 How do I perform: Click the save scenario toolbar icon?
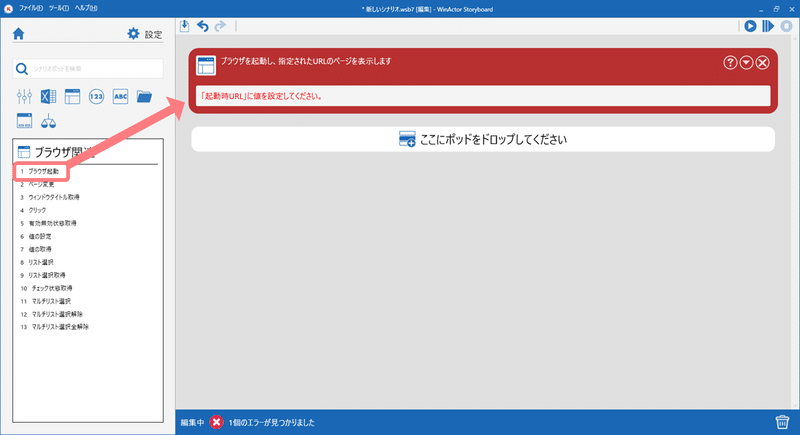point(185,26)
